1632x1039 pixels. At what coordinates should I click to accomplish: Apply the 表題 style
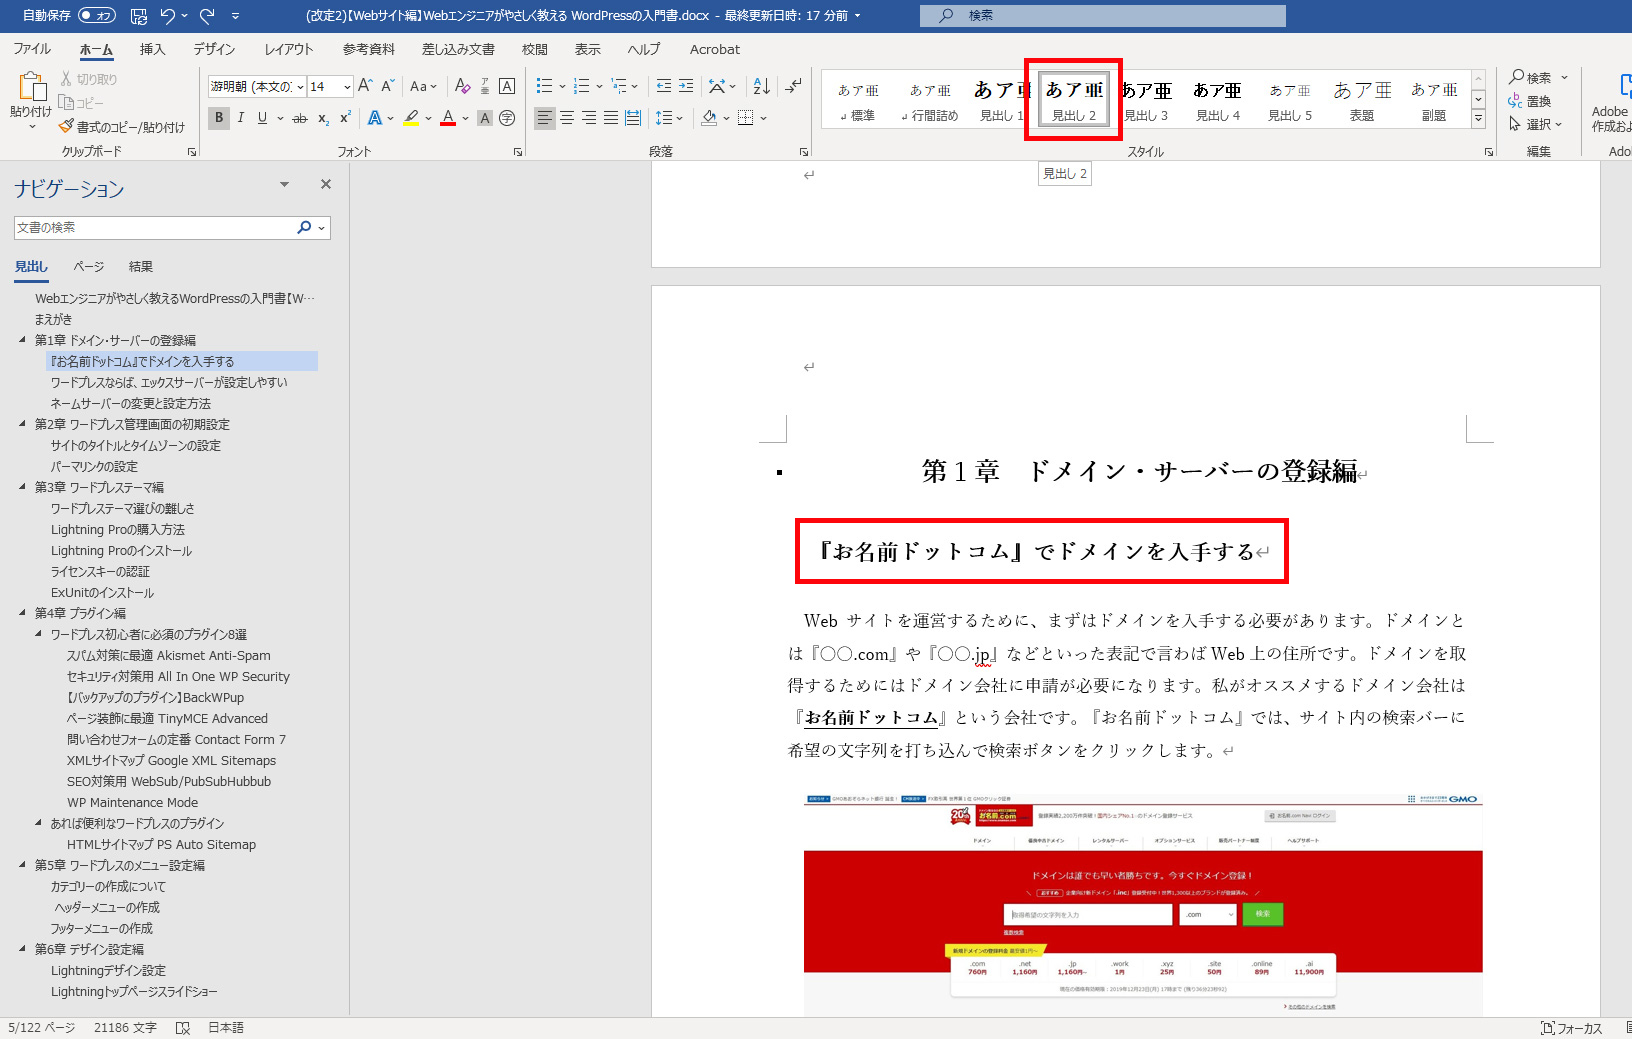coord(1362,99)
